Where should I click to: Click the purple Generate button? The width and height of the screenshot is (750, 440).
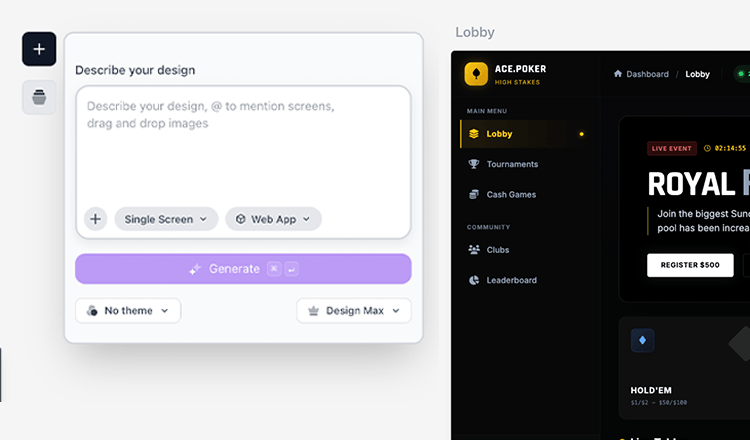pos(243,269)
